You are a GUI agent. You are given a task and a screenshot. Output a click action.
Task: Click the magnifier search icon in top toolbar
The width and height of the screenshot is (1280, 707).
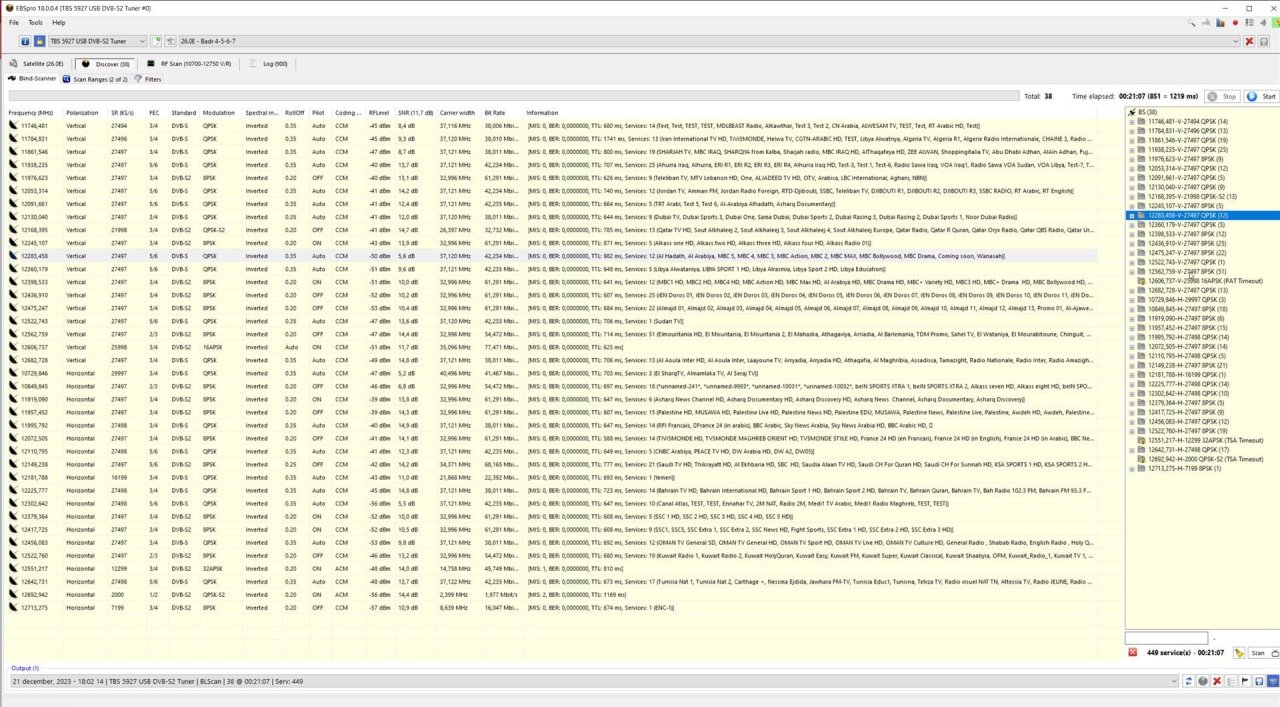pyautogui.click(x=1193, y=22)
